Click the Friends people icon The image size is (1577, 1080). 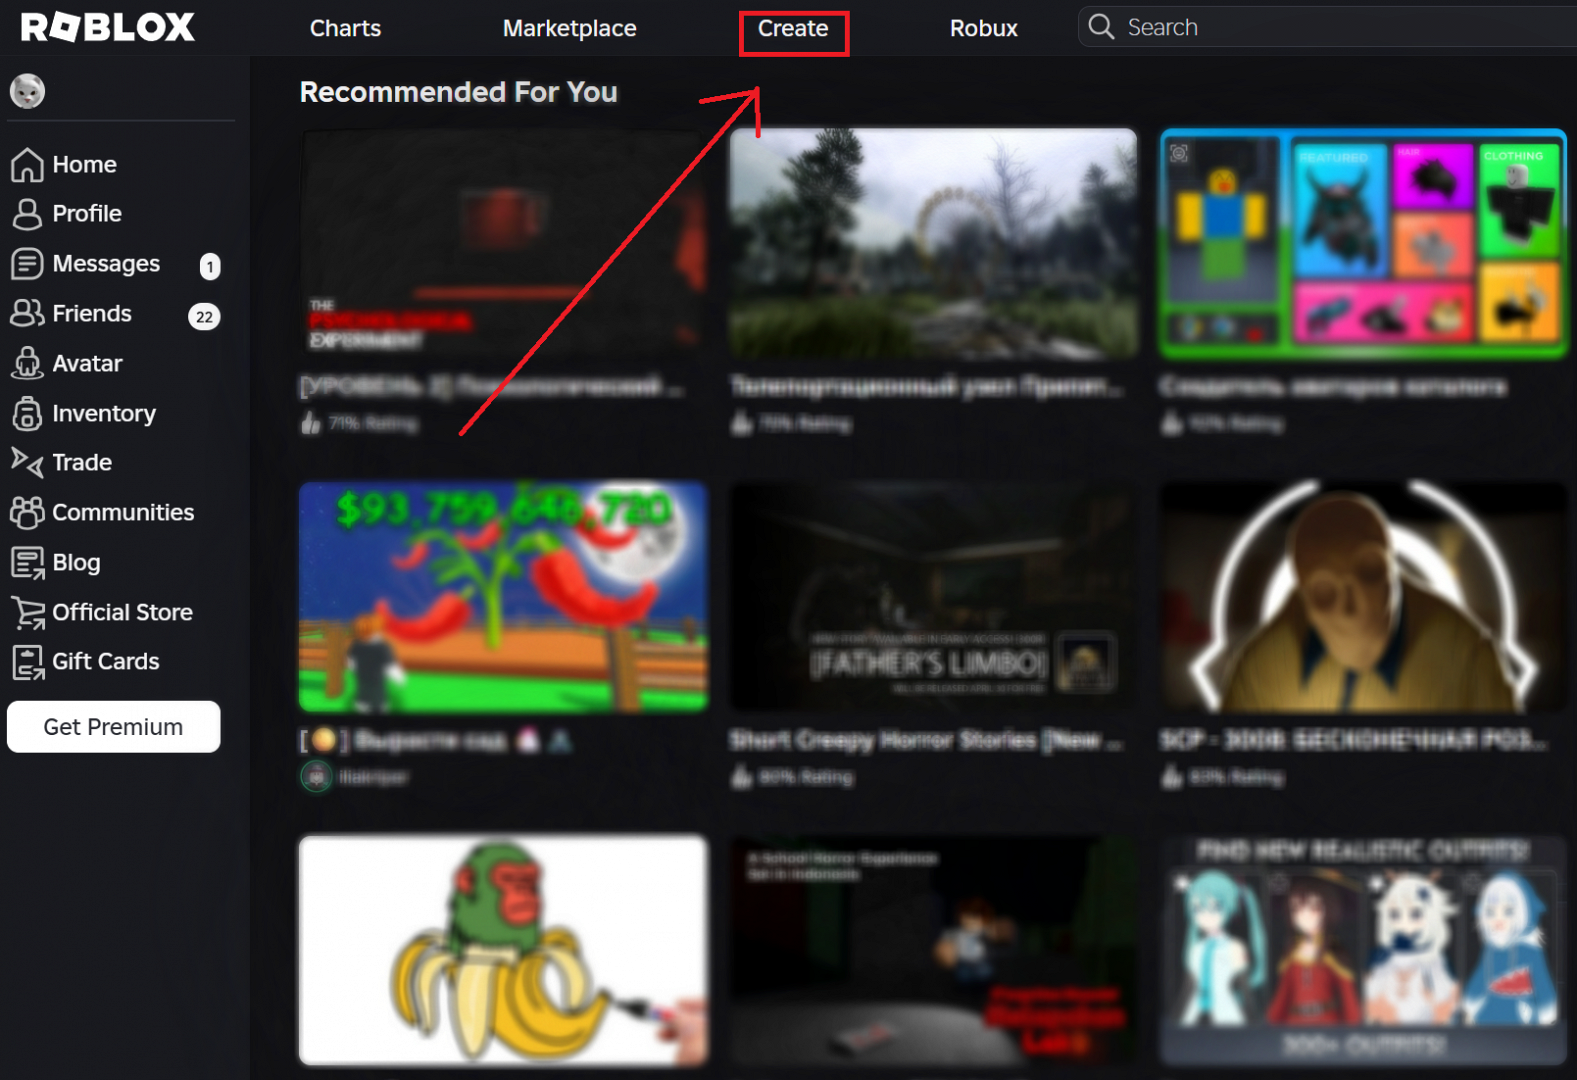click(27, 313)
